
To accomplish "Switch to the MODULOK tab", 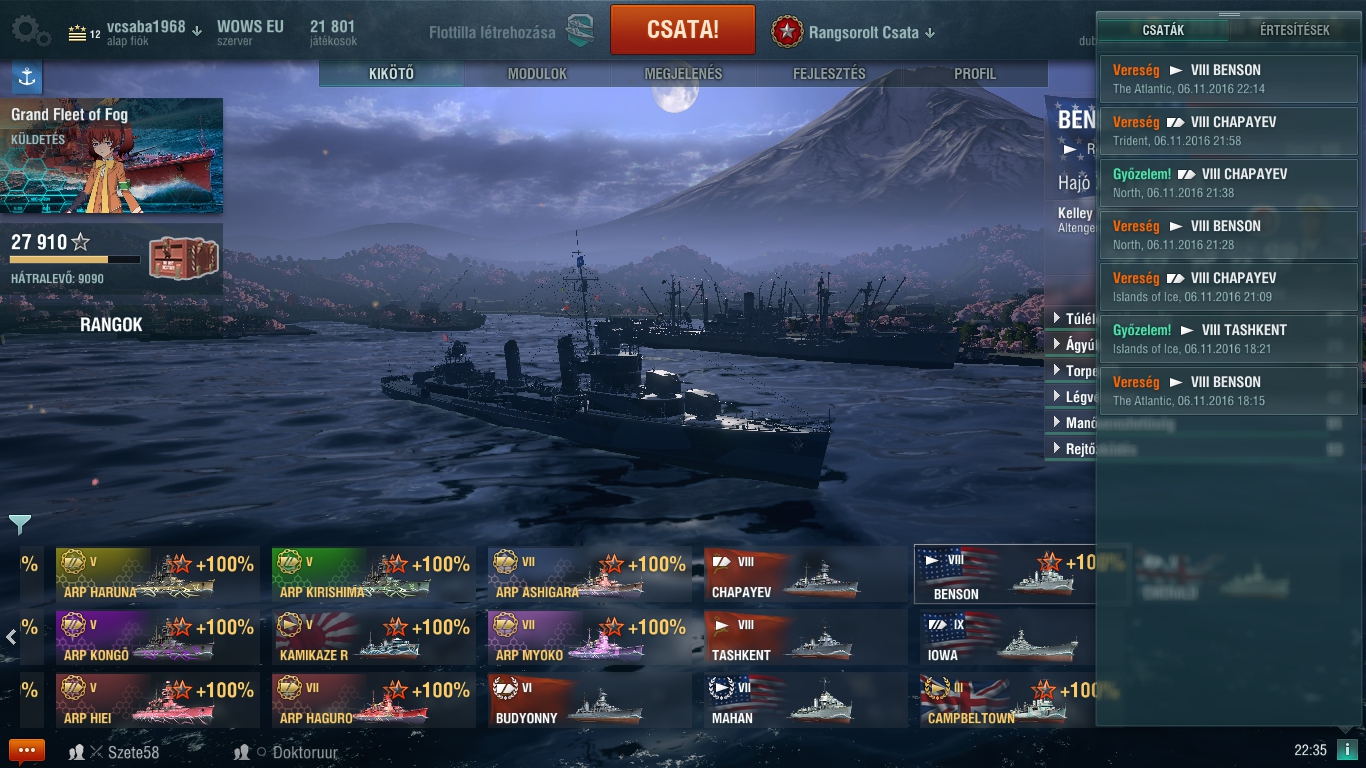I will [537, 74].
